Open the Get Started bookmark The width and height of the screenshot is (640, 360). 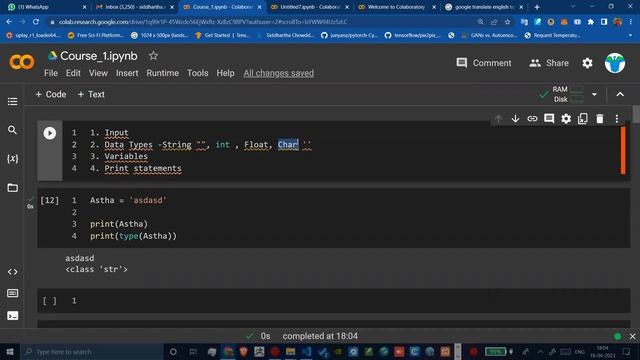click(x=222, y=36)
